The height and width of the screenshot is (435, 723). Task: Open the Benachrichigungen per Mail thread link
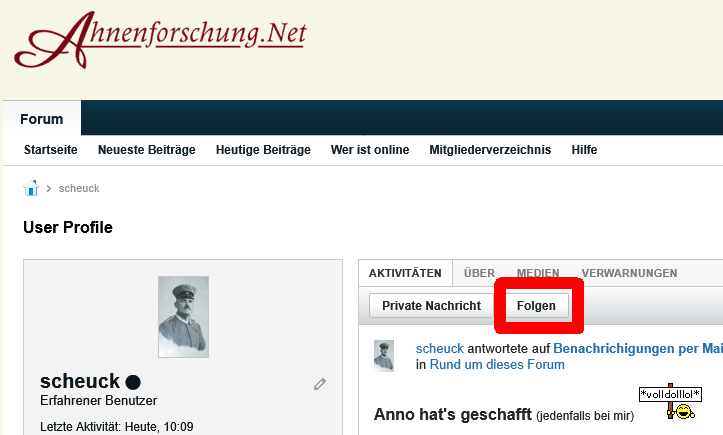638,348
